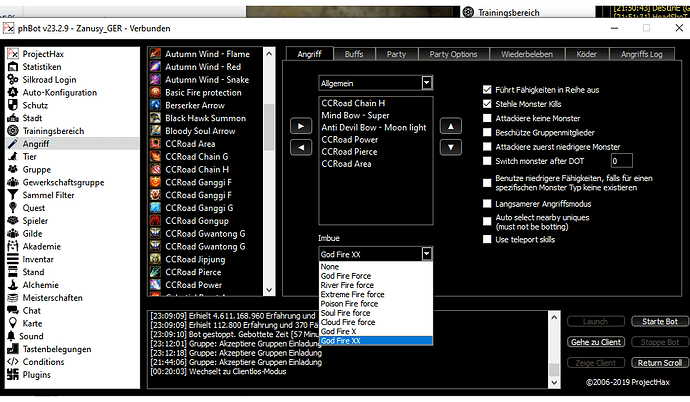
Task: Open the Party Options tab
Action: click(453, 54)
